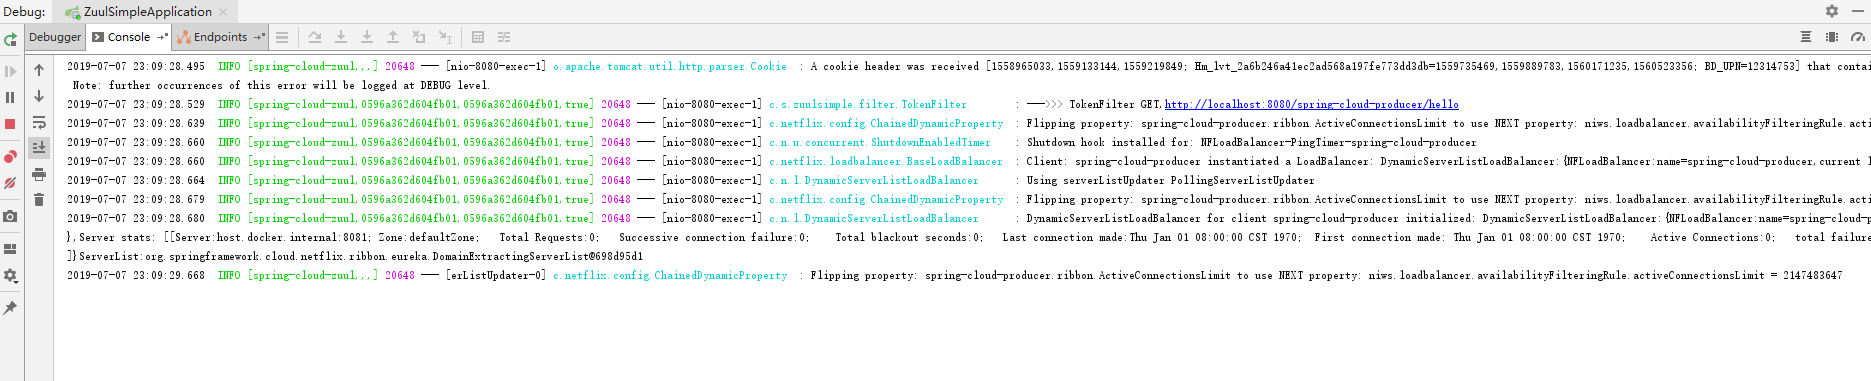Rerun ZuulSimpleApplication with the green rerun arrow
The width and height of the screenshot is (1871, 381).
pyautogui.click(x=10, y=39)
